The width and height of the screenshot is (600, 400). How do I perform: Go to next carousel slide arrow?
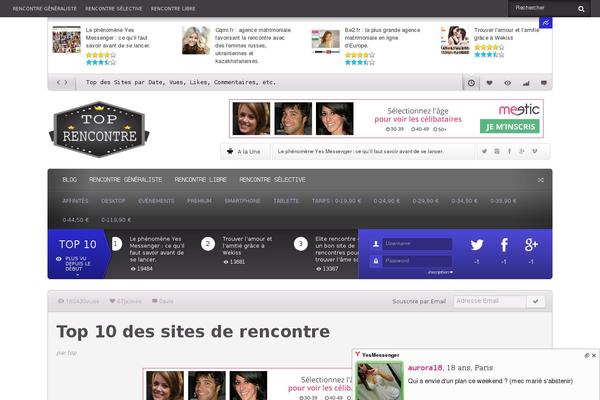tap(66, 82)
